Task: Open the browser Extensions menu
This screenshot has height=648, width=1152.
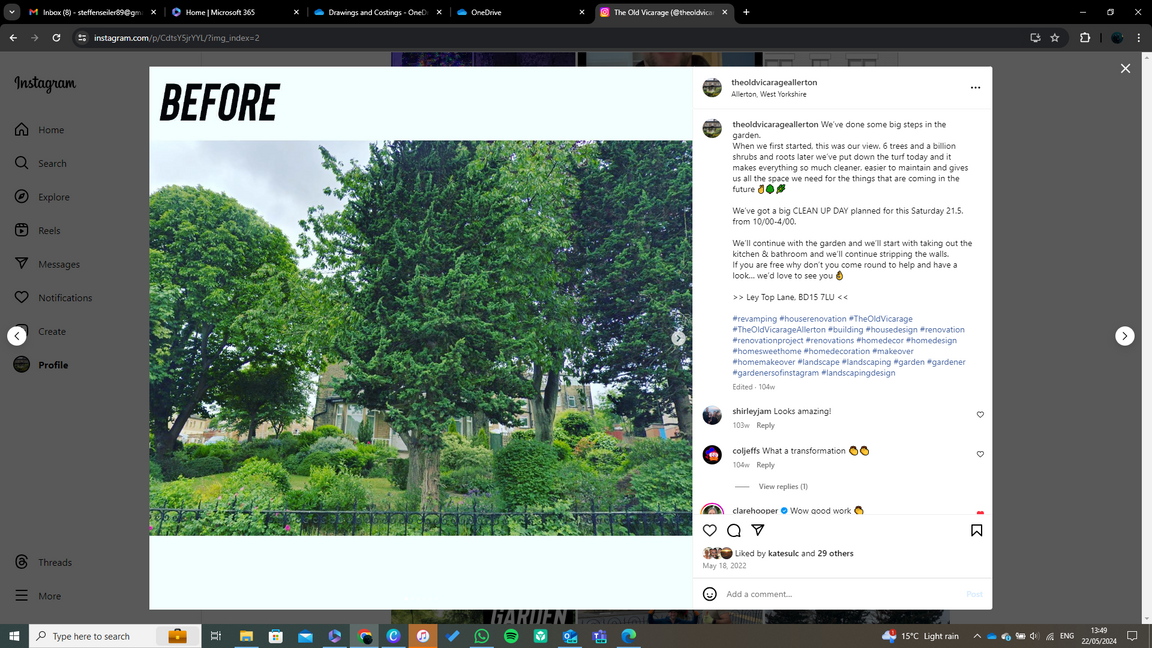Action: coord(1084,37)
